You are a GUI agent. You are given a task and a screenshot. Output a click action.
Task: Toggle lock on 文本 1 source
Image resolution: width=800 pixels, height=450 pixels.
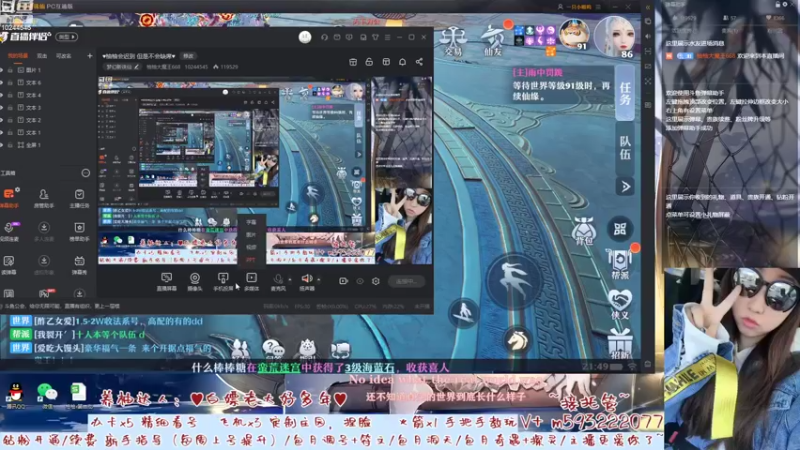10,132
